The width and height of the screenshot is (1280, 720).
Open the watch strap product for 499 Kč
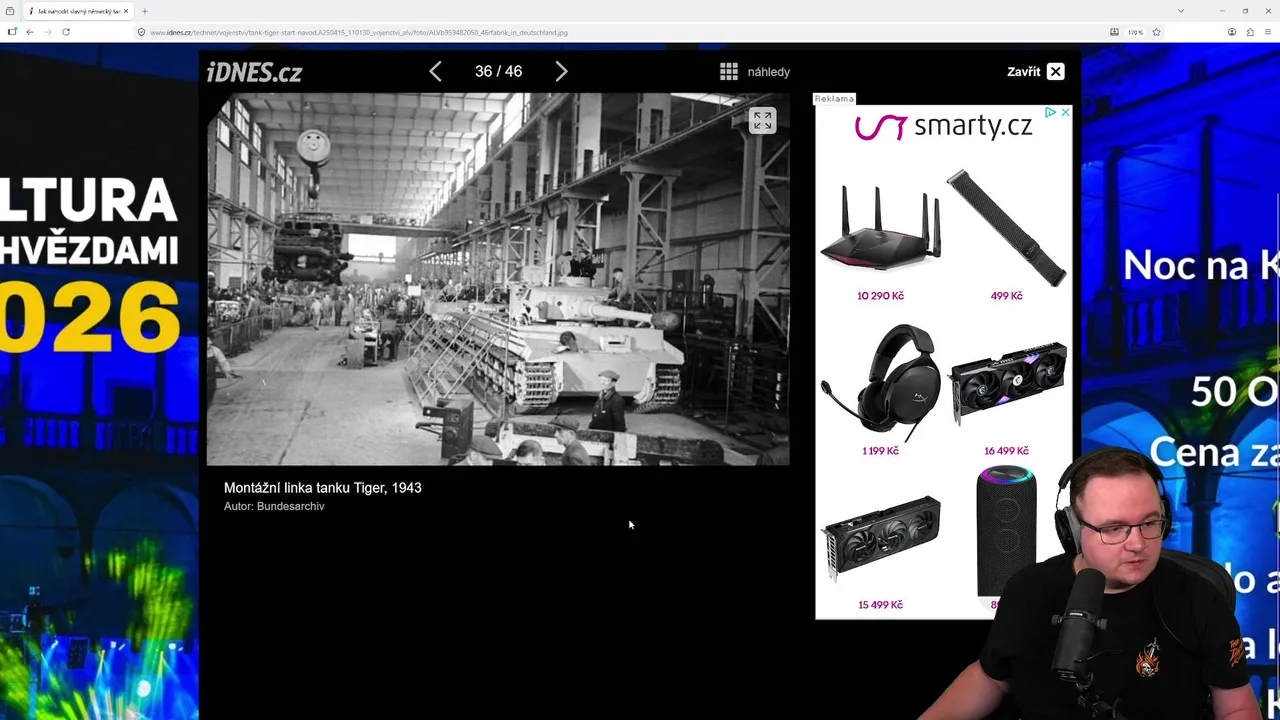[x=1006, y=228]
